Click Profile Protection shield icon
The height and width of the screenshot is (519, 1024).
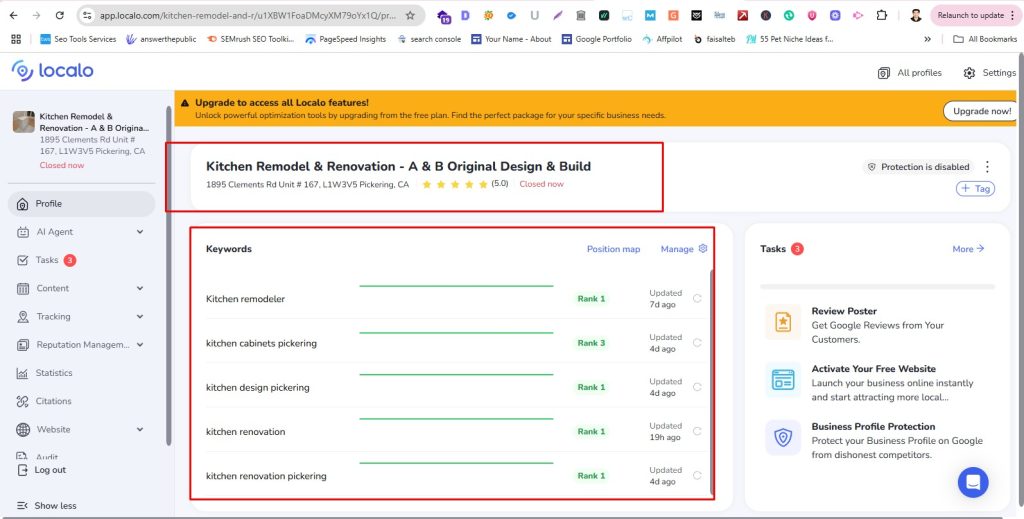coord(783,437)
